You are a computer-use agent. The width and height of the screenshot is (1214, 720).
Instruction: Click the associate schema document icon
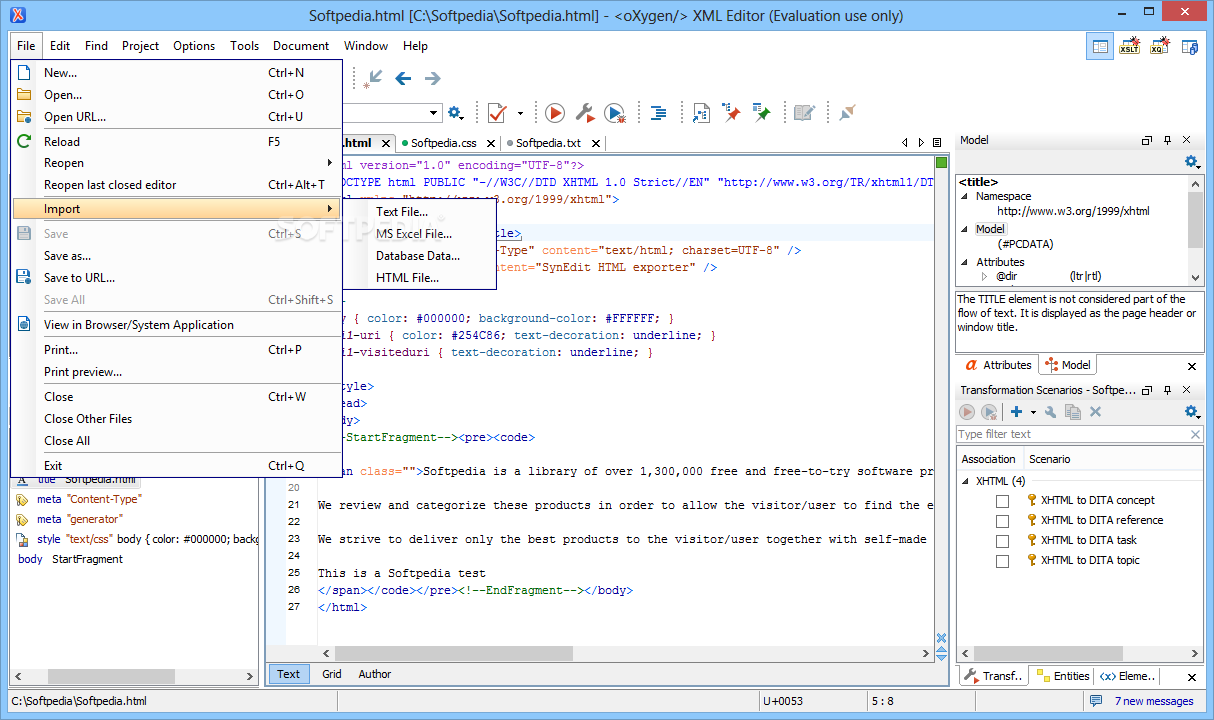tap(702, 113)
